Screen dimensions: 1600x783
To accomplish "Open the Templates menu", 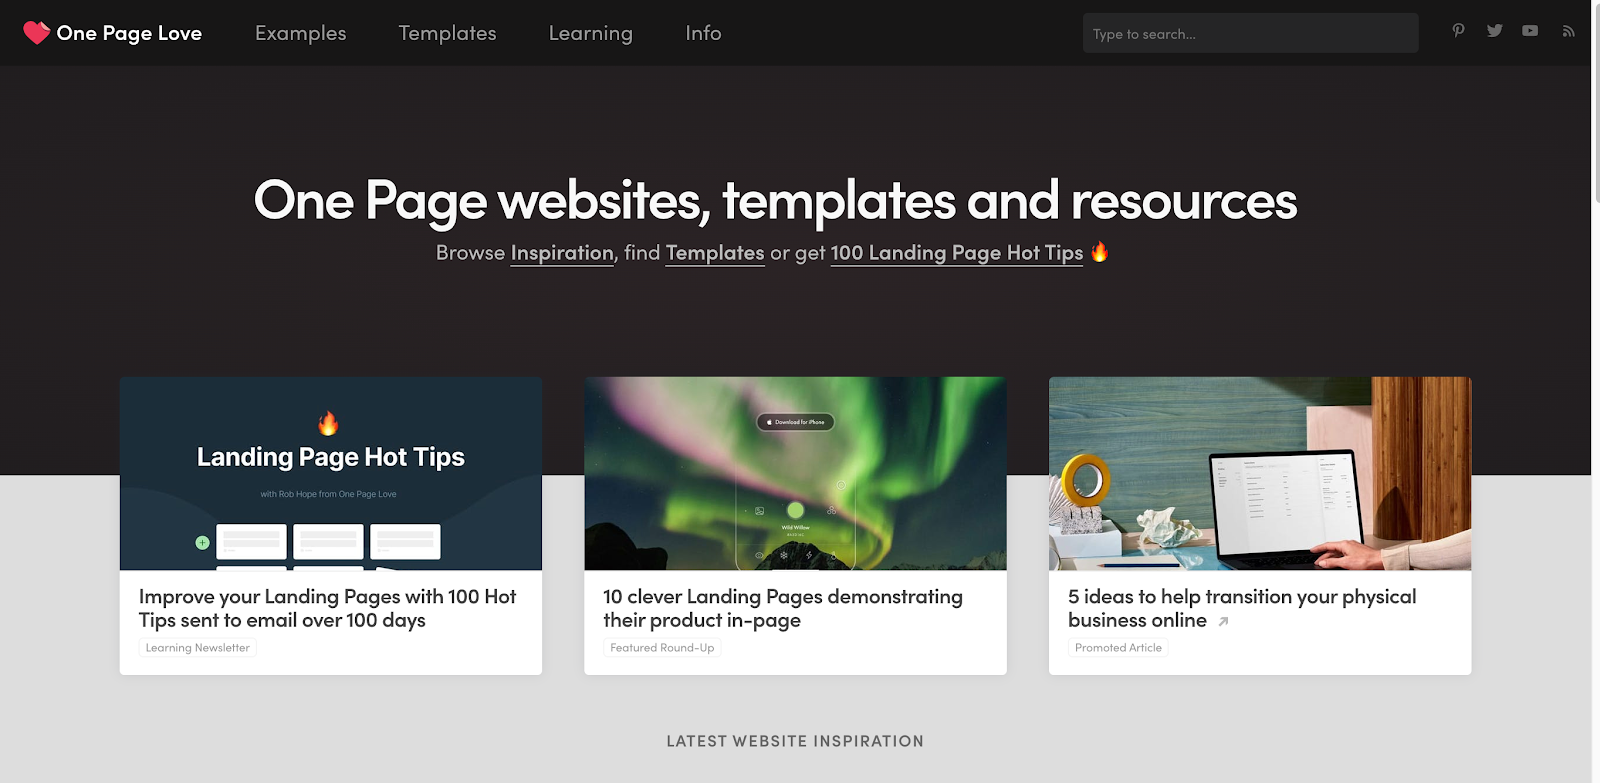I will [x=447, y=33].
